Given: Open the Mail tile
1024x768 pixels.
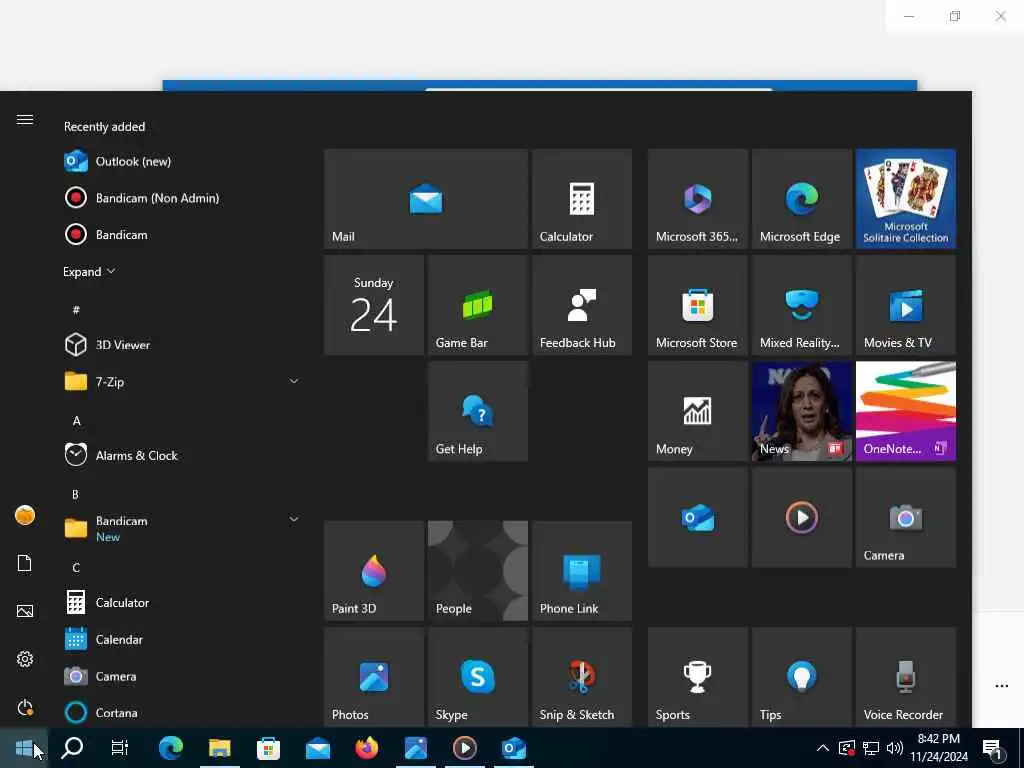Looking at the screenshot, I should (426, 199).
